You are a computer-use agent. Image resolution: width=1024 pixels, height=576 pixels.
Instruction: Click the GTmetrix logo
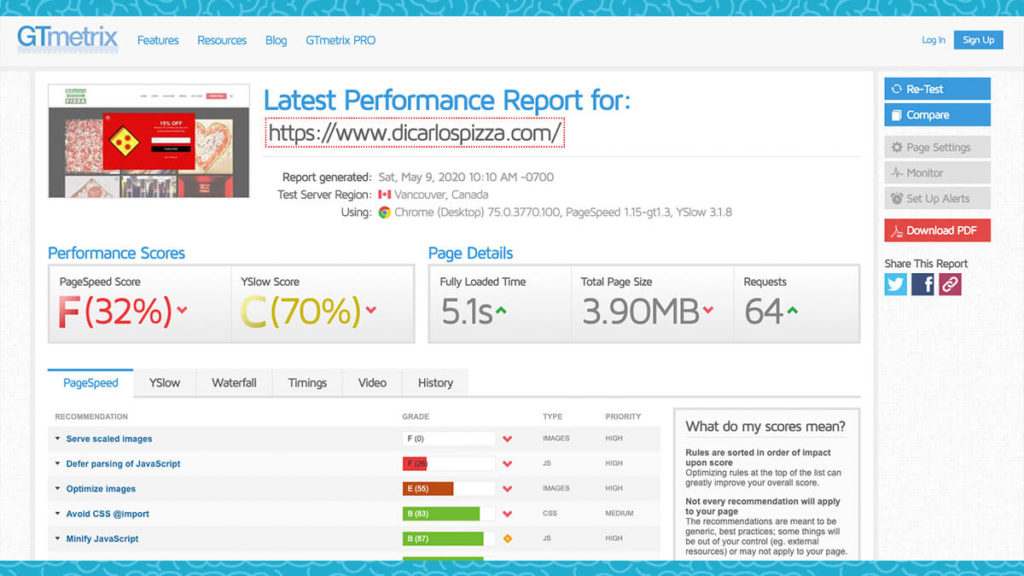(x=67, y=40)
